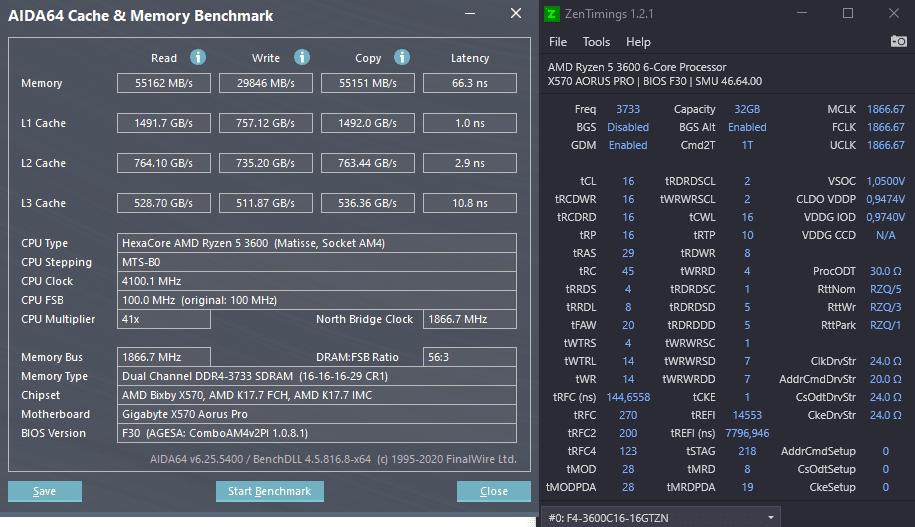Select L3 Cache latency 10.8 ns
This screenshot has width=915, height=527.
[470, 203]
